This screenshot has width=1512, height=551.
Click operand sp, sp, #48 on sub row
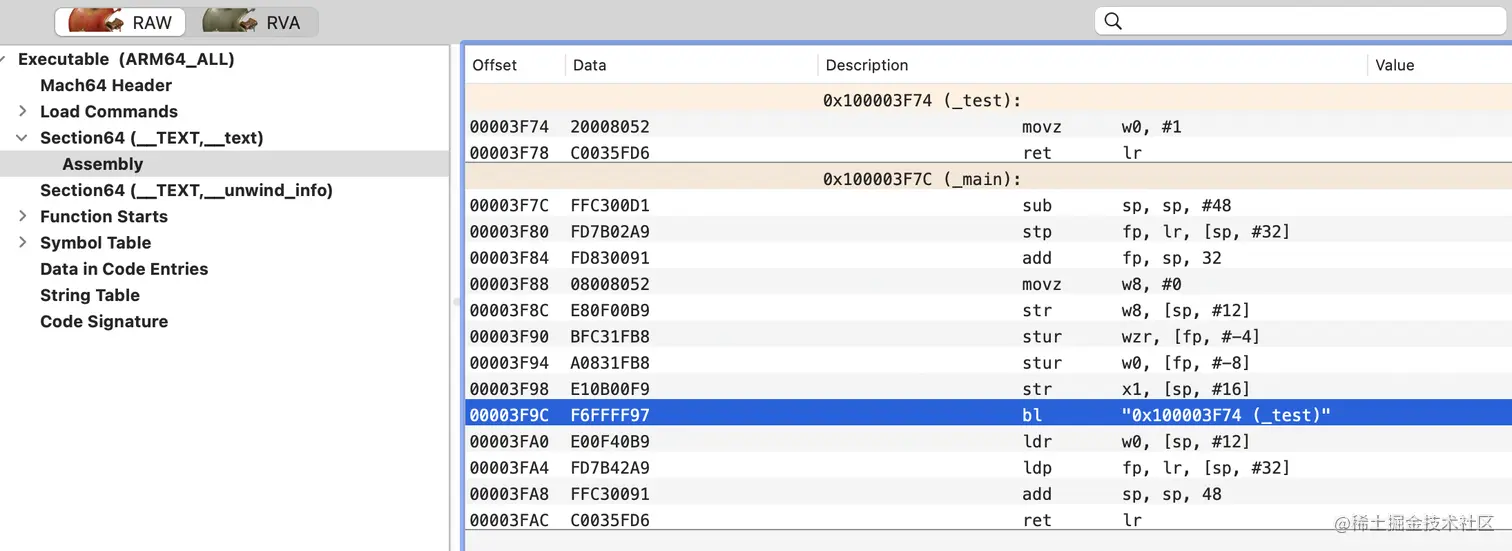click(x=1176, y=205)
